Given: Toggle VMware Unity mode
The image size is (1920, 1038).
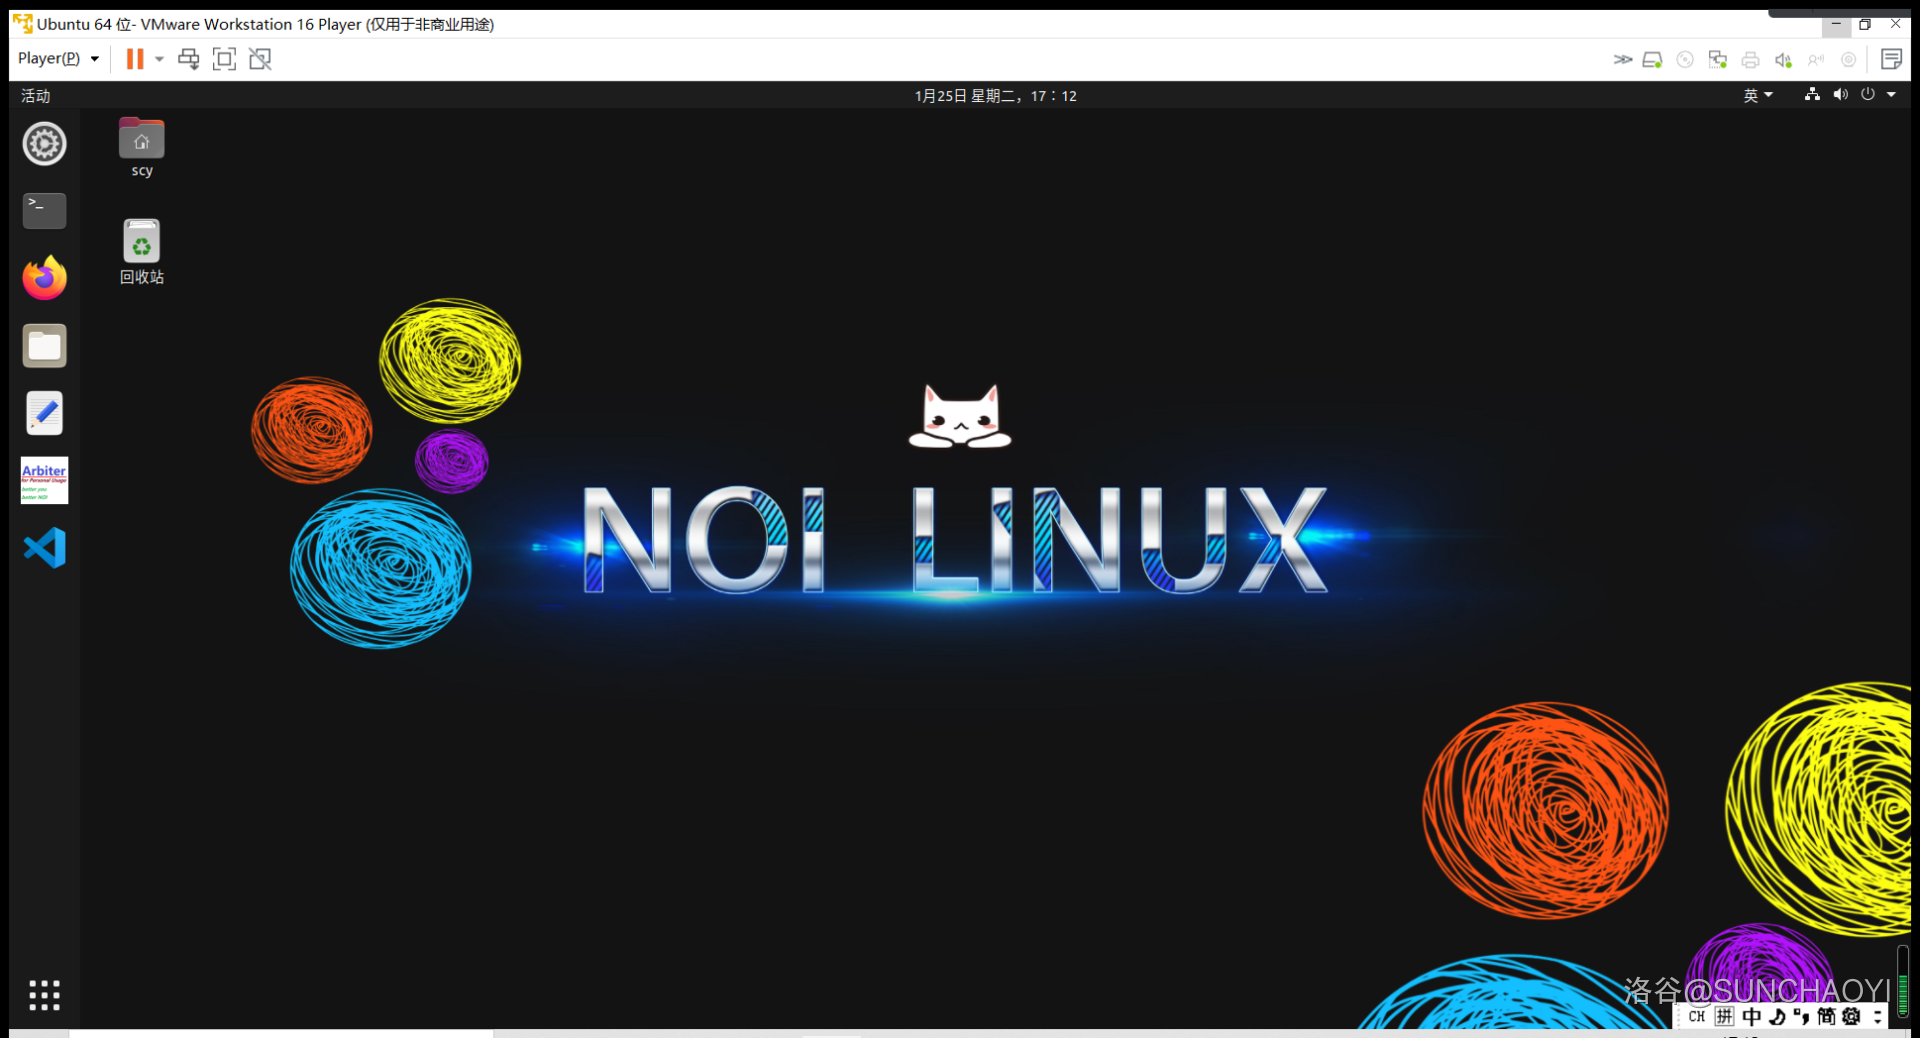Looking at the screenshot, I should click(260, 59).
